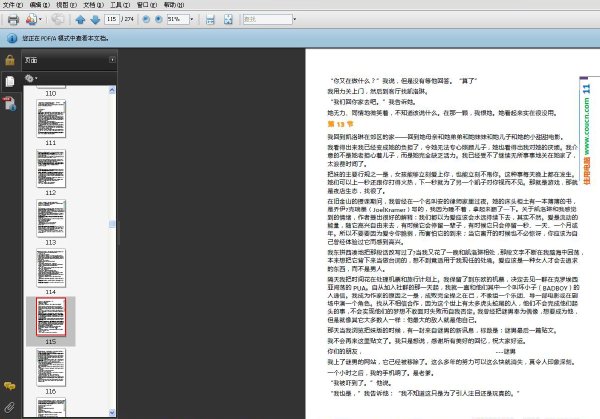This screenshot has height=419, width=600.
Task: Go to next page with down arrow
Action: click(x=95, y=20)
